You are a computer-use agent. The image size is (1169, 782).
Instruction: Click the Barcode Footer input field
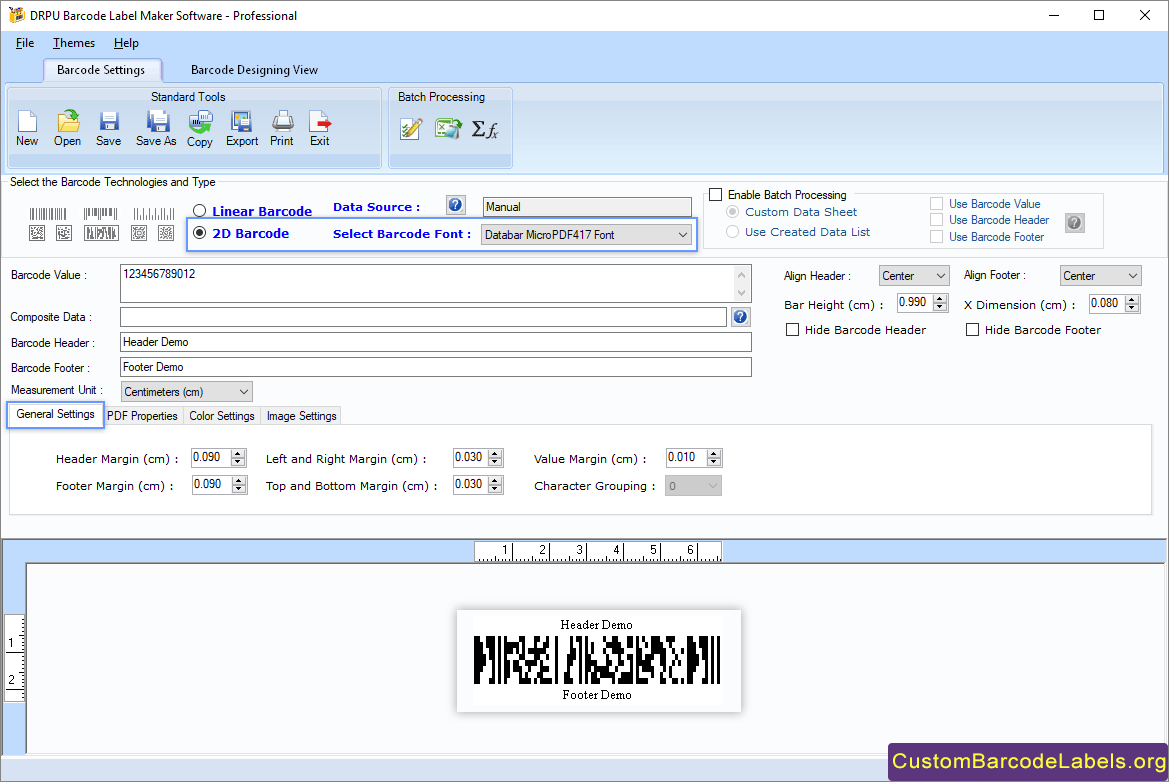tap(435, 367)
